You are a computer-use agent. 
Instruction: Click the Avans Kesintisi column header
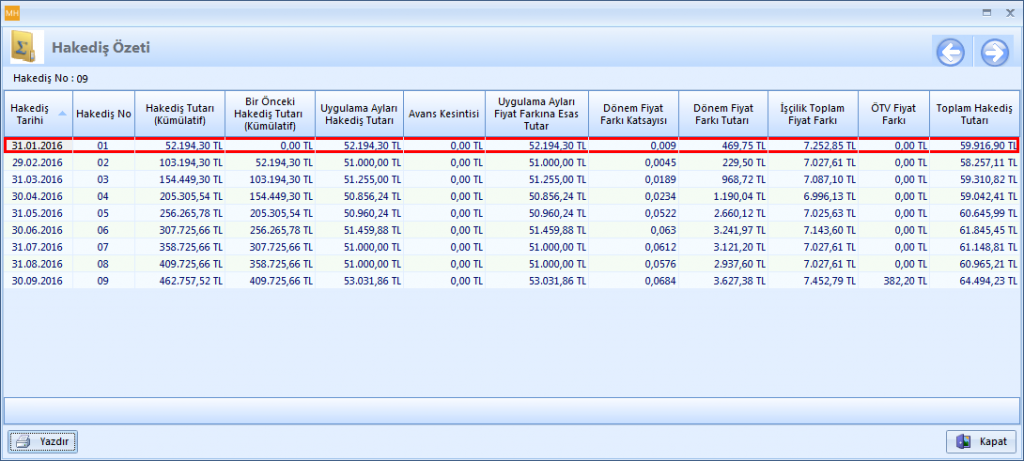[x=445, y=114]
